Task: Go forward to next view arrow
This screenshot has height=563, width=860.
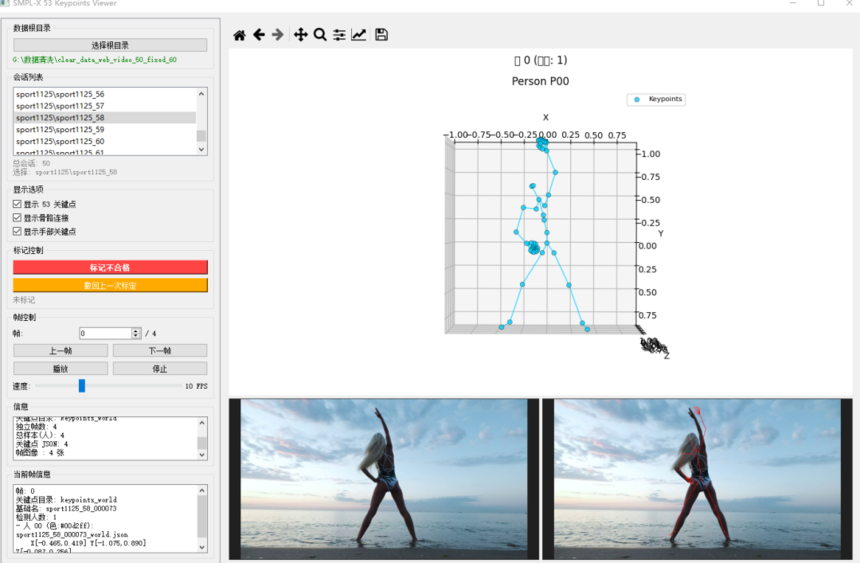Action: tap(278, 35)
